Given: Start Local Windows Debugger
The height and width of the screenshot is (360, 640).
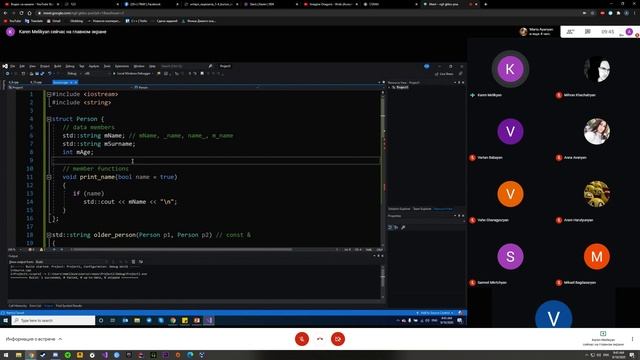Looking at the screenshot, I should 132,73.
